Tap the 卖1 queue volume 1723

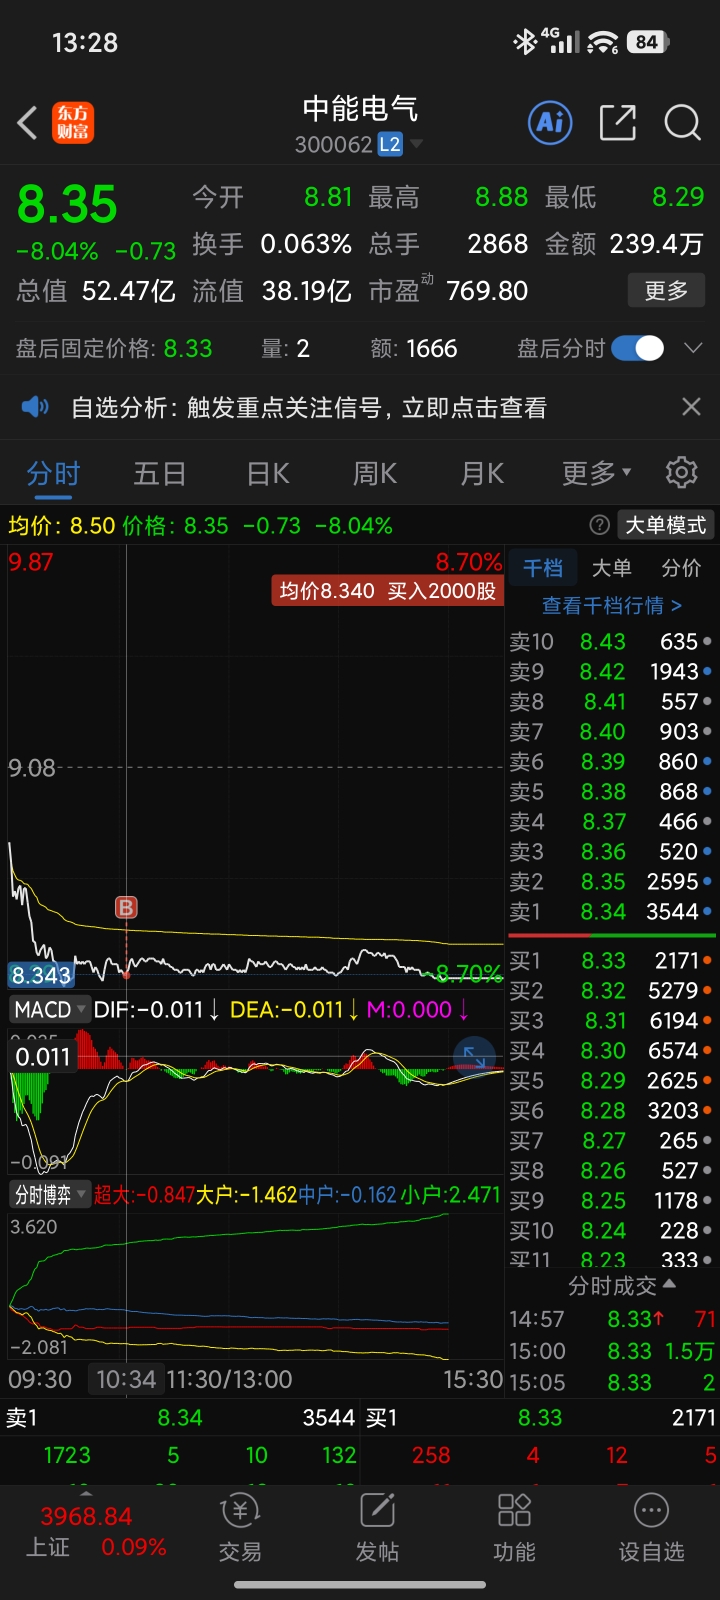(67, 1455)
